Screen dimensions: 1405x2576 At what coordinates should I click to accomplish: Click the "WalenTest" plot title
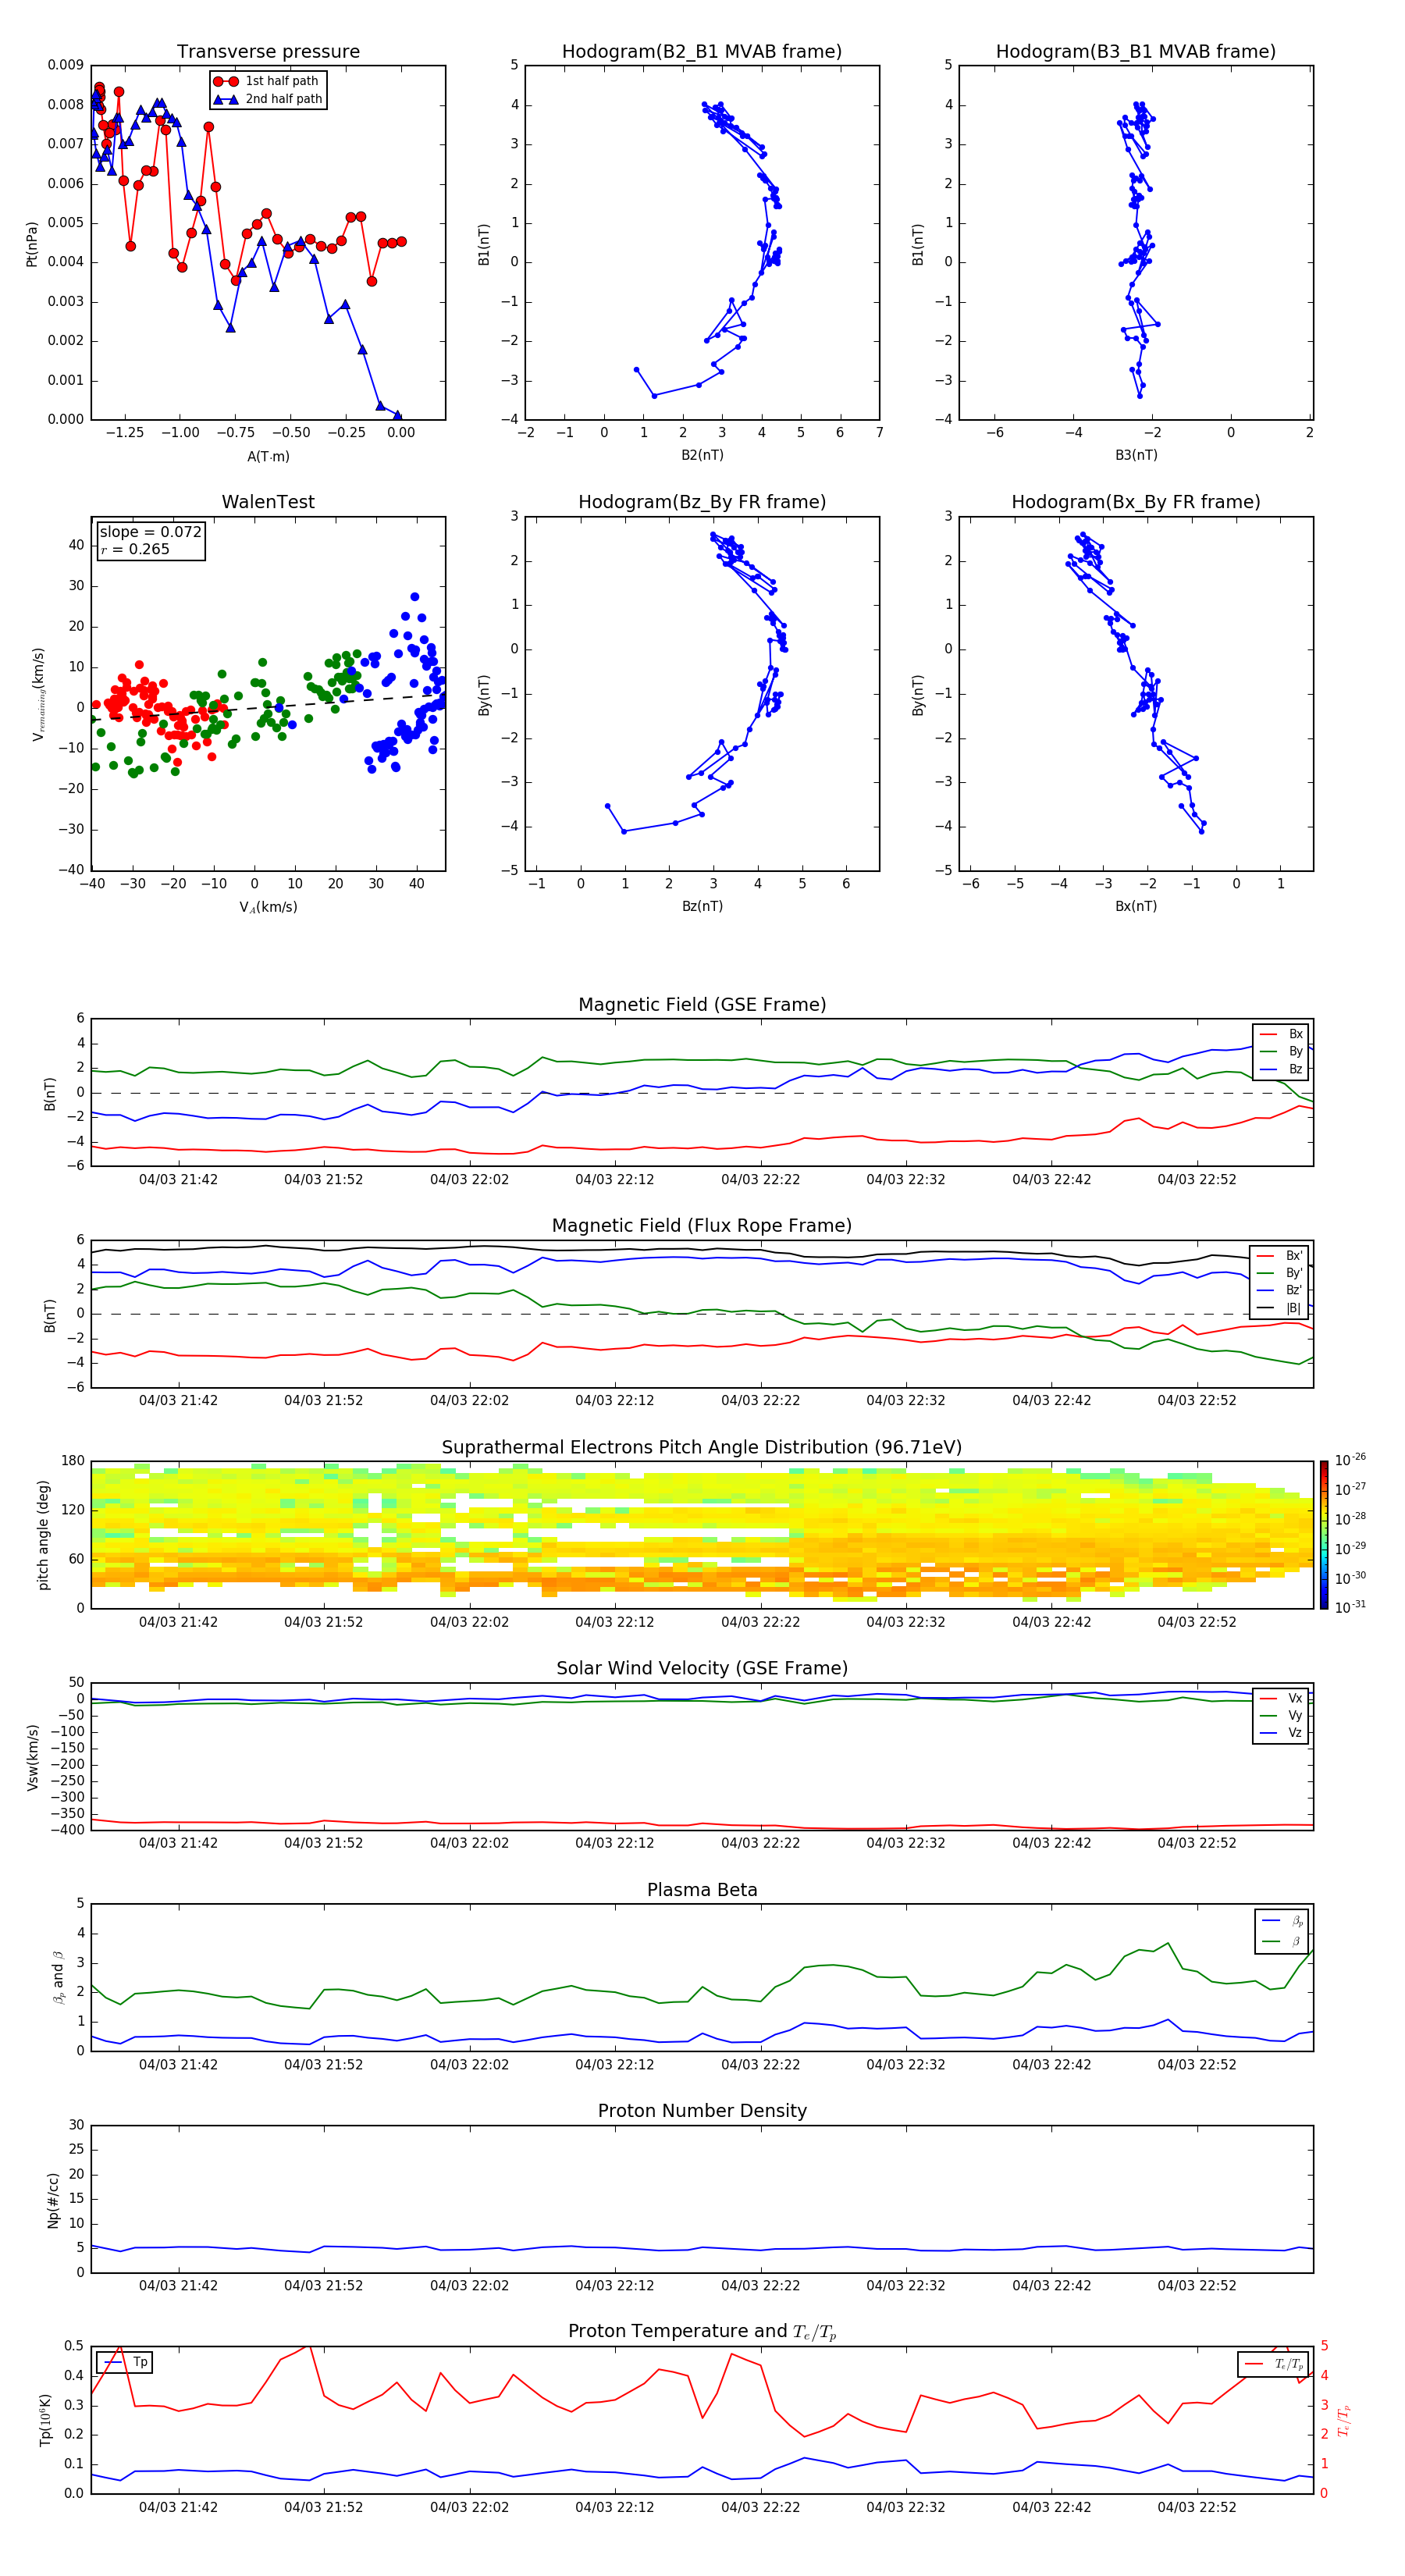pyautogui.click(x=268, y=502)
